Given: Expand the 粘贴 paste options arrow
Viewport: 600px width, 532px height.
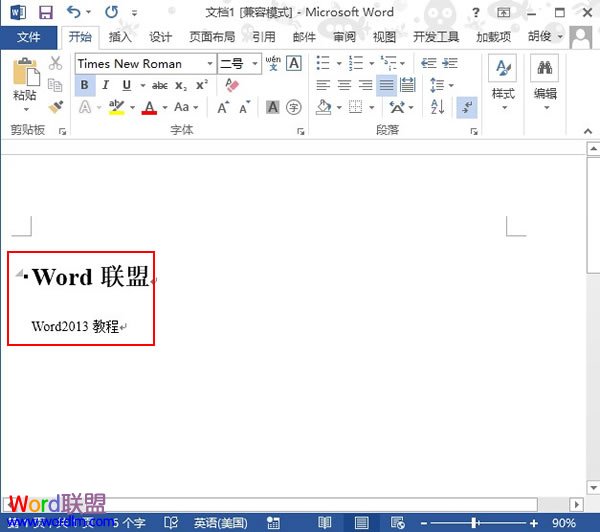Looking at the screenshot, I should pyautogui.click(x=26, y=109).
